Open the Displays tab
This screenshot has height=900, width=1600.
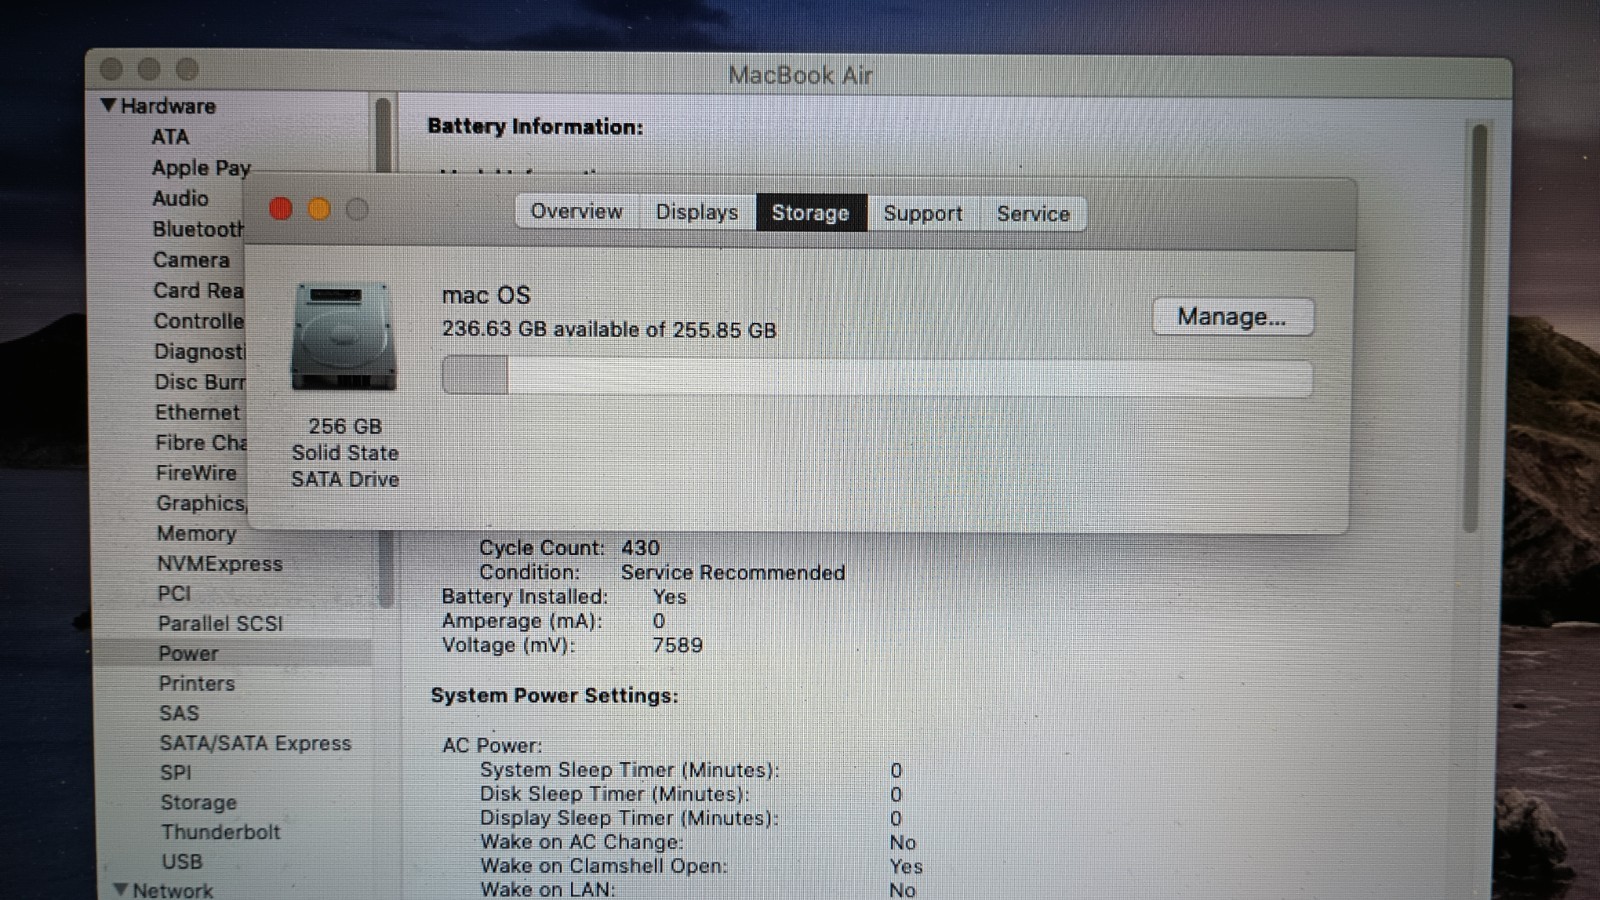[x=697, y=212]
